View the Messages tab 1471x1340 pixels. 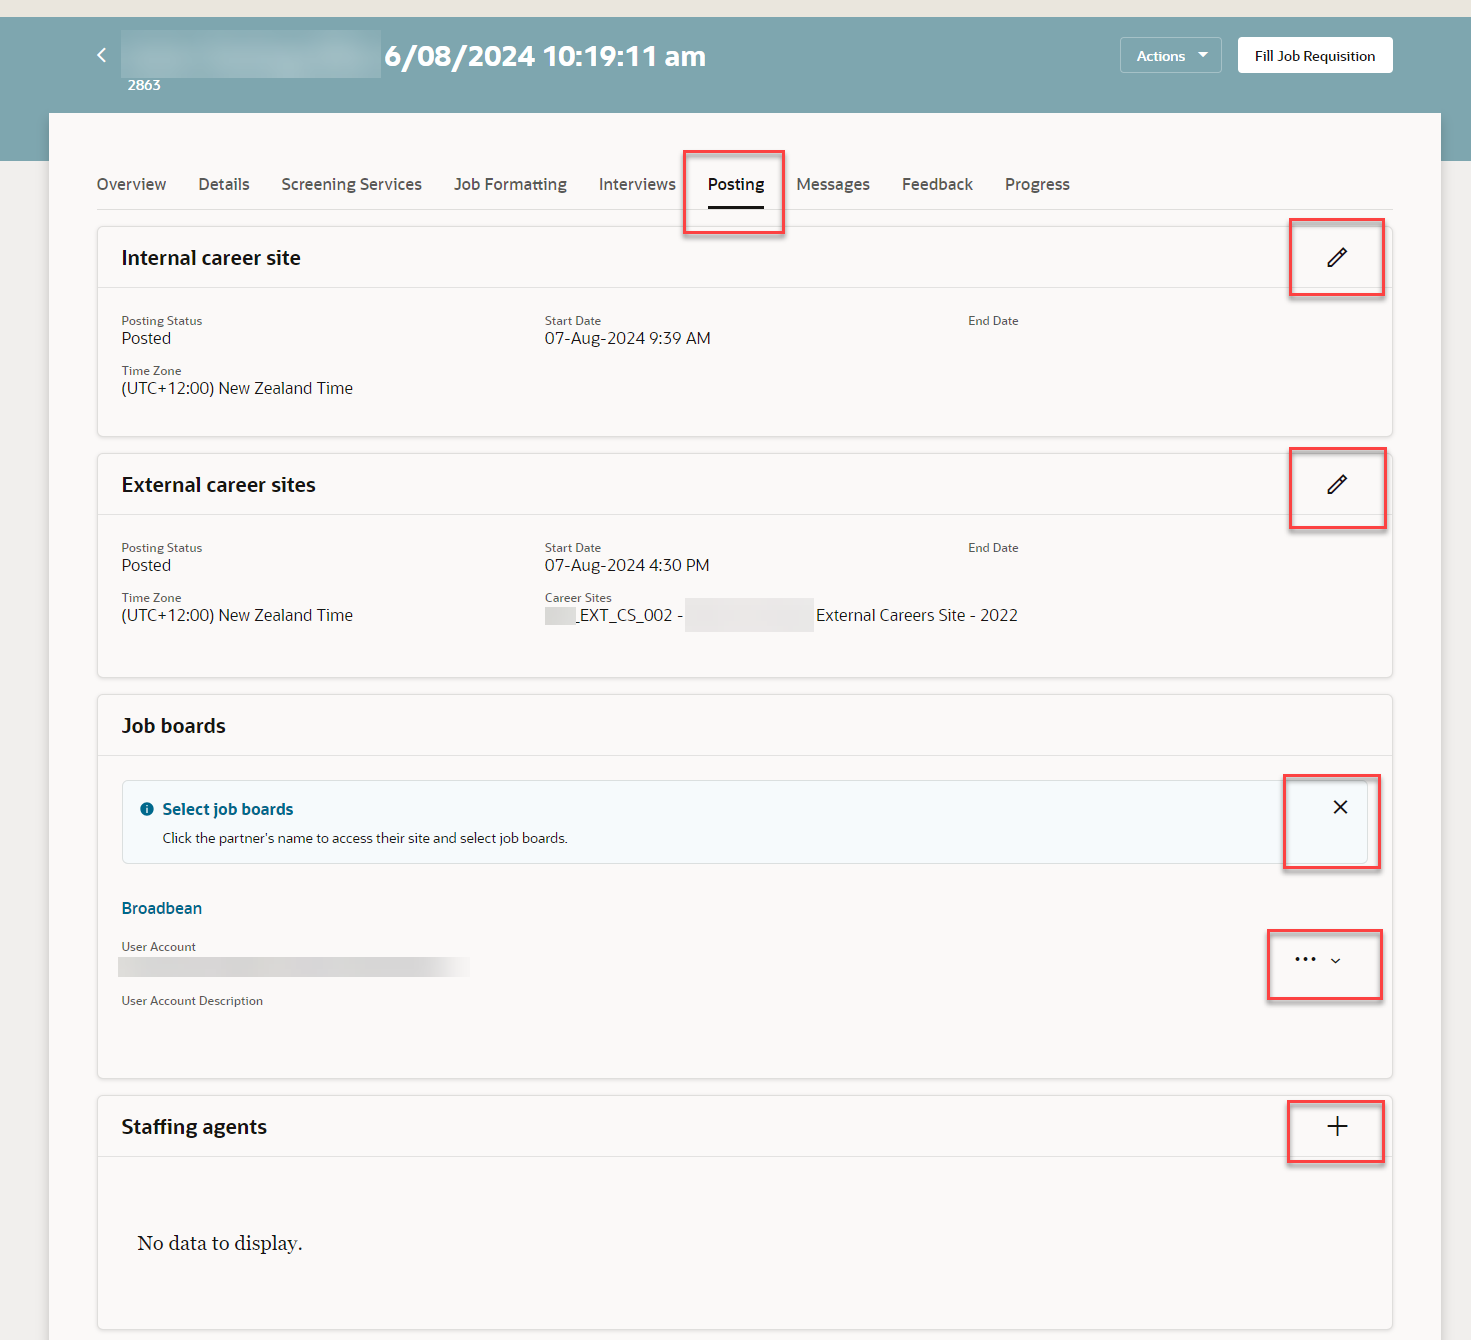point(833,184)
